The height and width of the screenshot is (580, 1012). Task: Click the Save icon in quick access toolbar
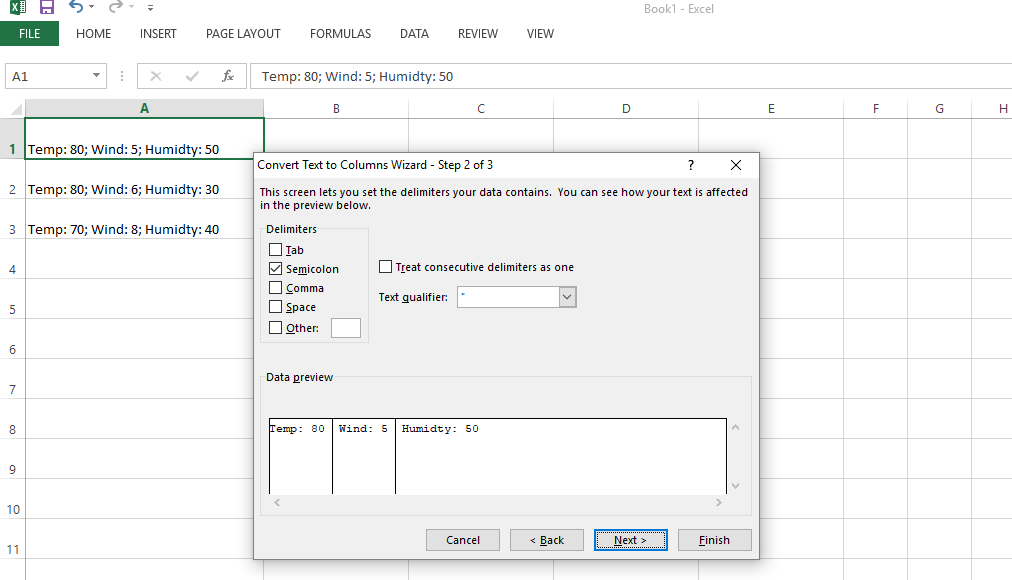(x=46, y=8)
